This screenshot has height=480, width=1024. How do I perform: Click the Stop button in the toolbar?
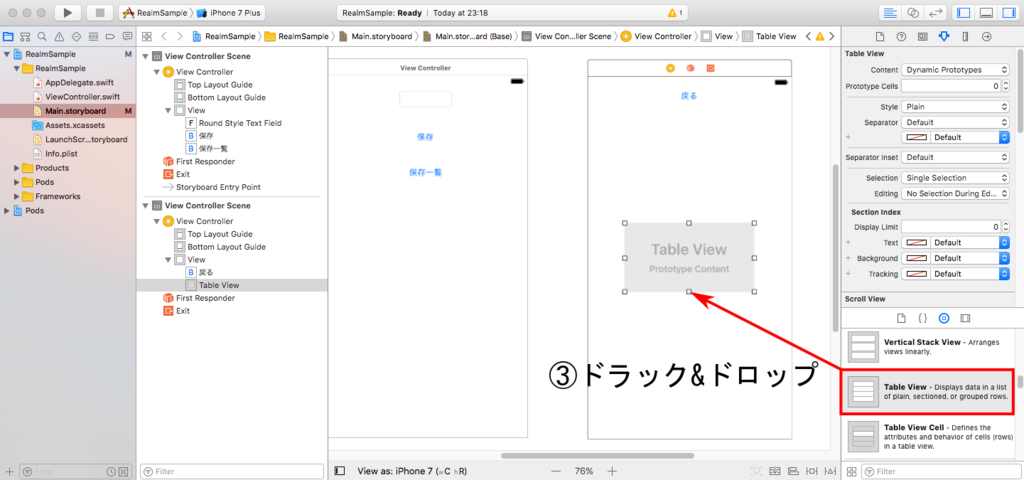point(100,12)
